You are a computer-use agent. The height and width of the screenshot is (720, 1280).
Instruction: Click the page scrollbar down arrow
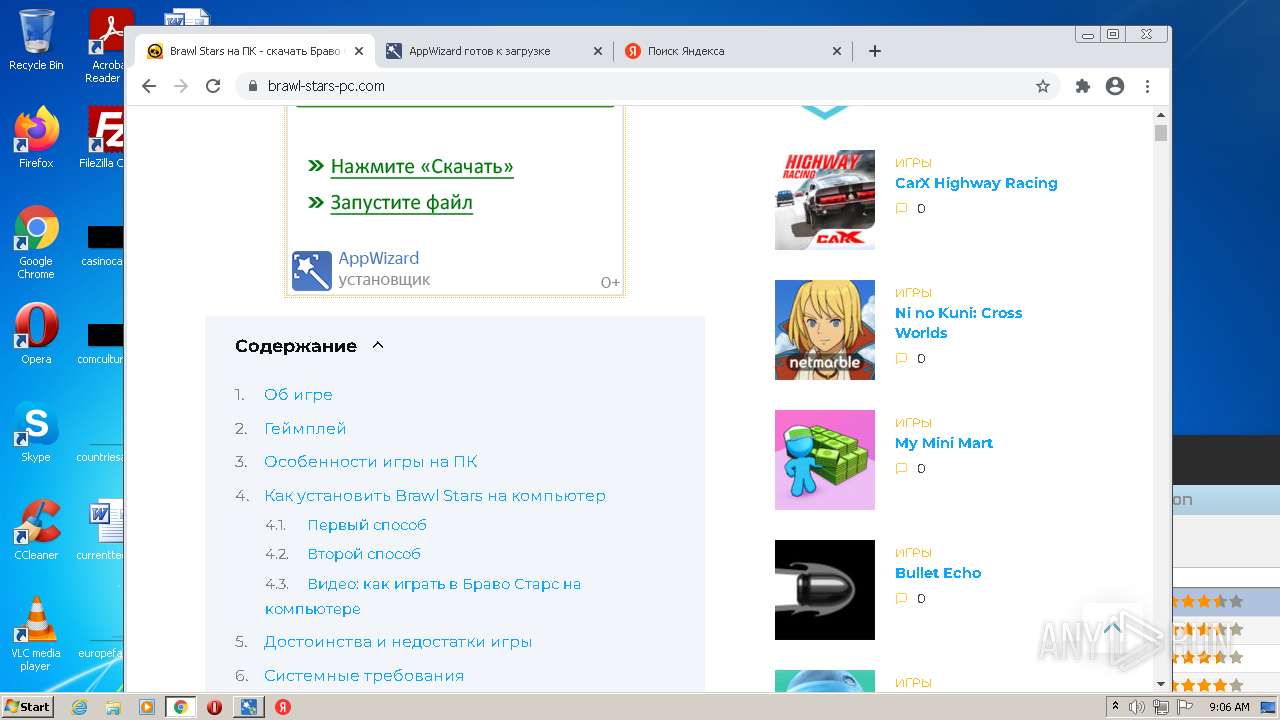click(x=1161, y=684)
